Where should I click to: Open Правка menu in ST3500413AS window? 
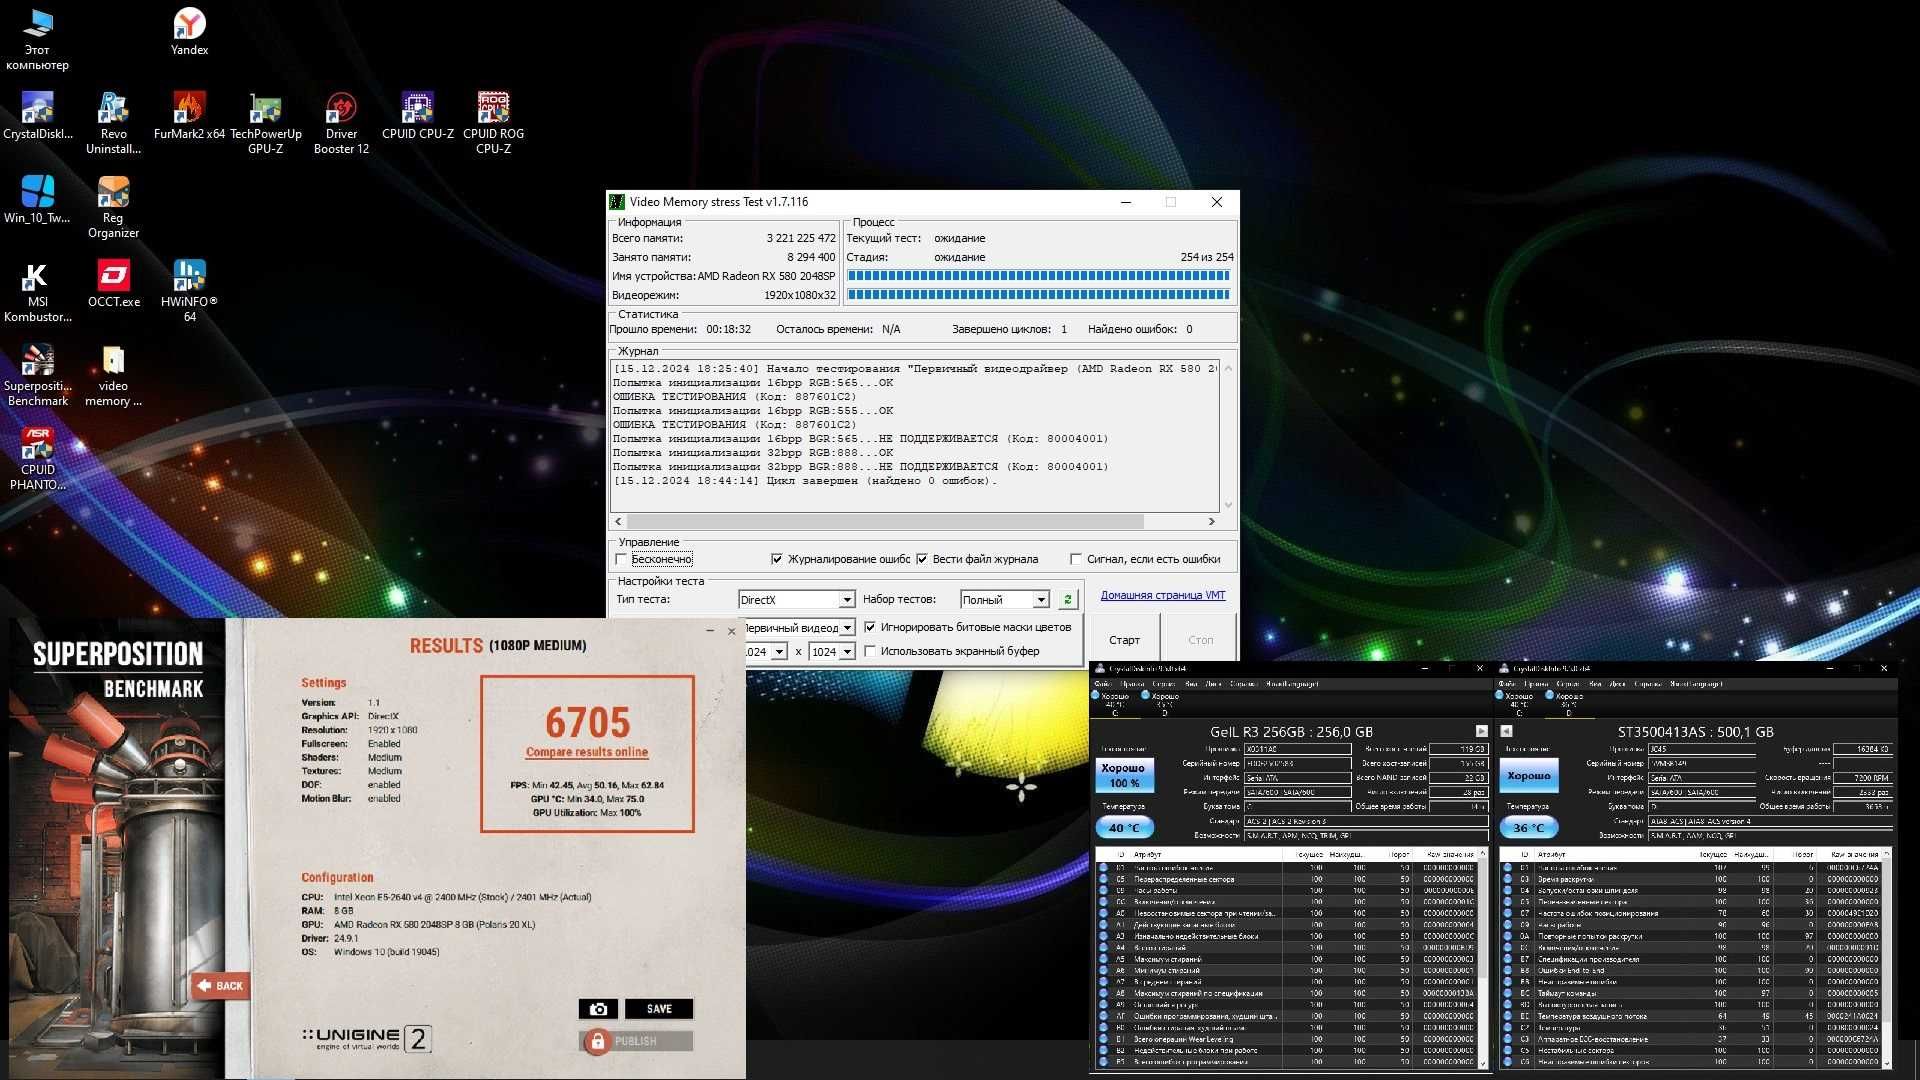point(1536,684)
